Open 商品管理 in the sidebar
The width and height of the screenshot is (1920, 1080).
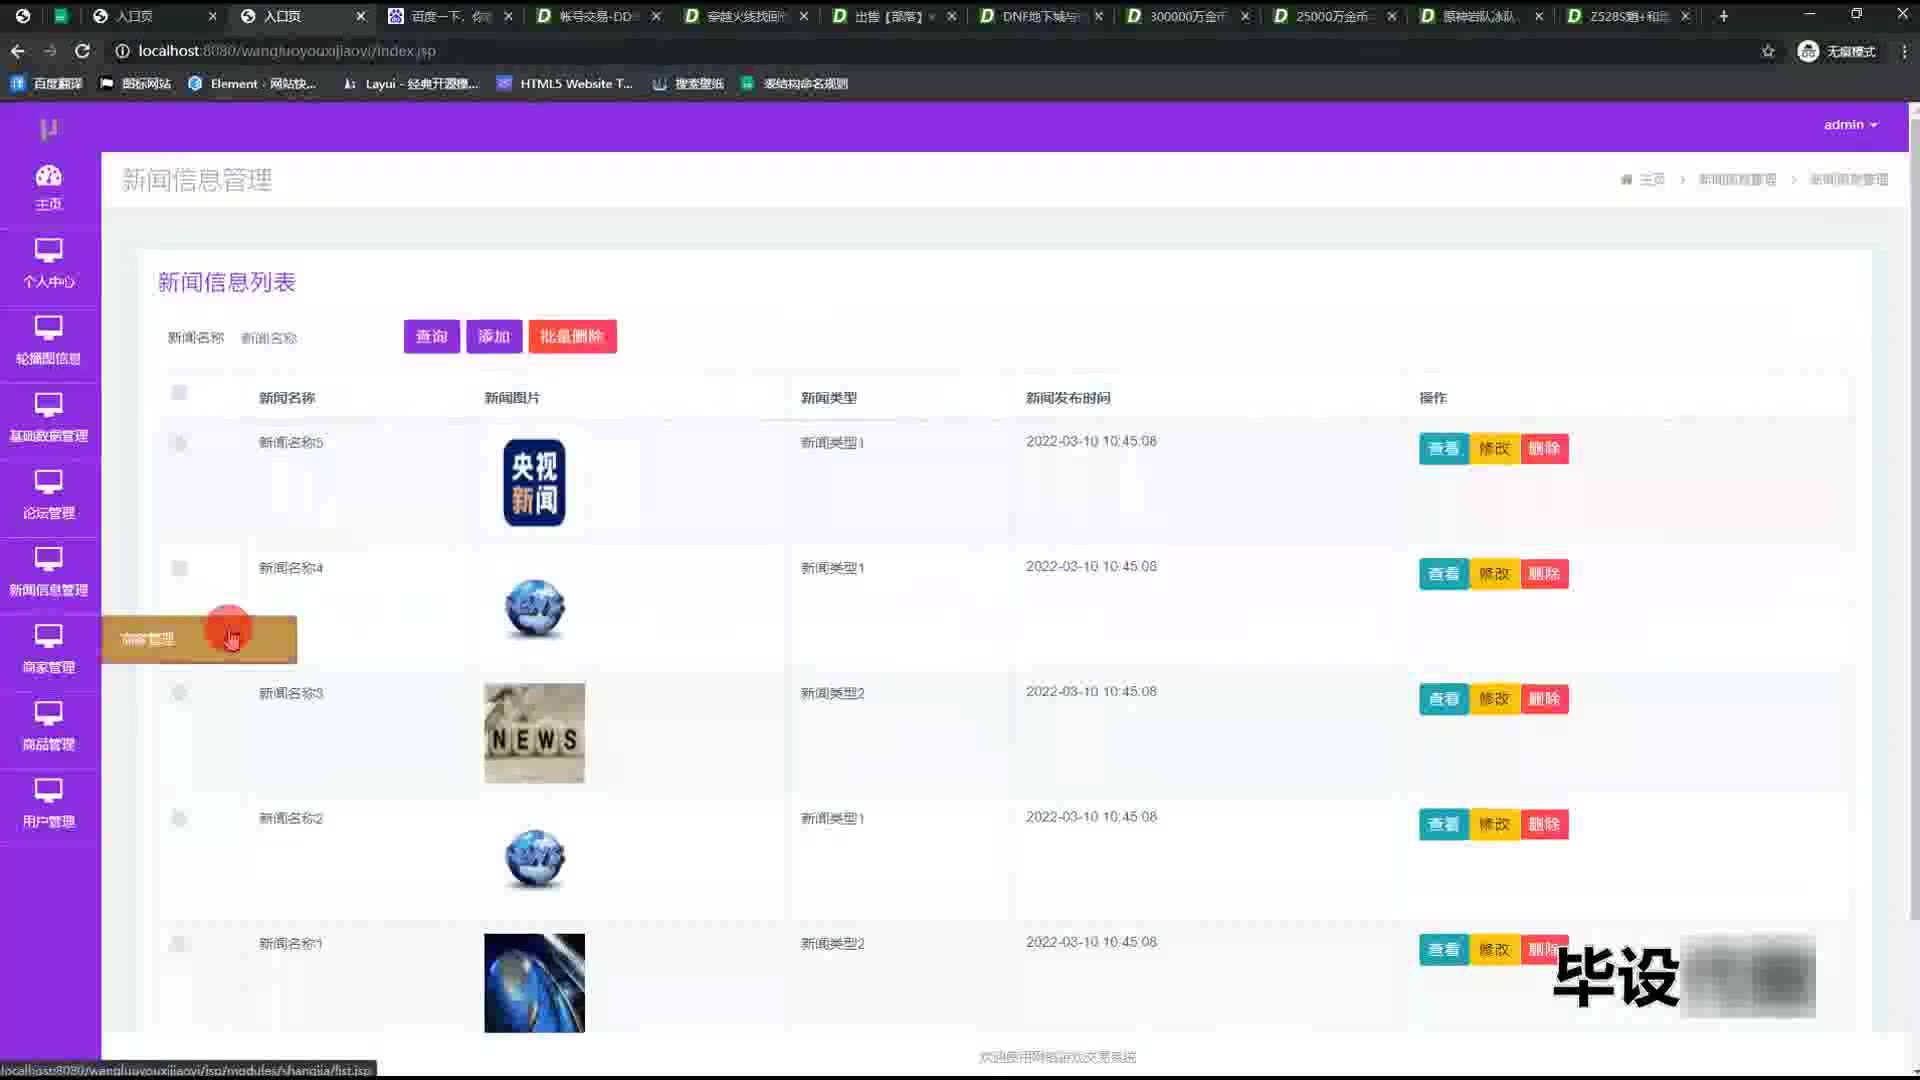pyautogui.click(x=48, y=727)
